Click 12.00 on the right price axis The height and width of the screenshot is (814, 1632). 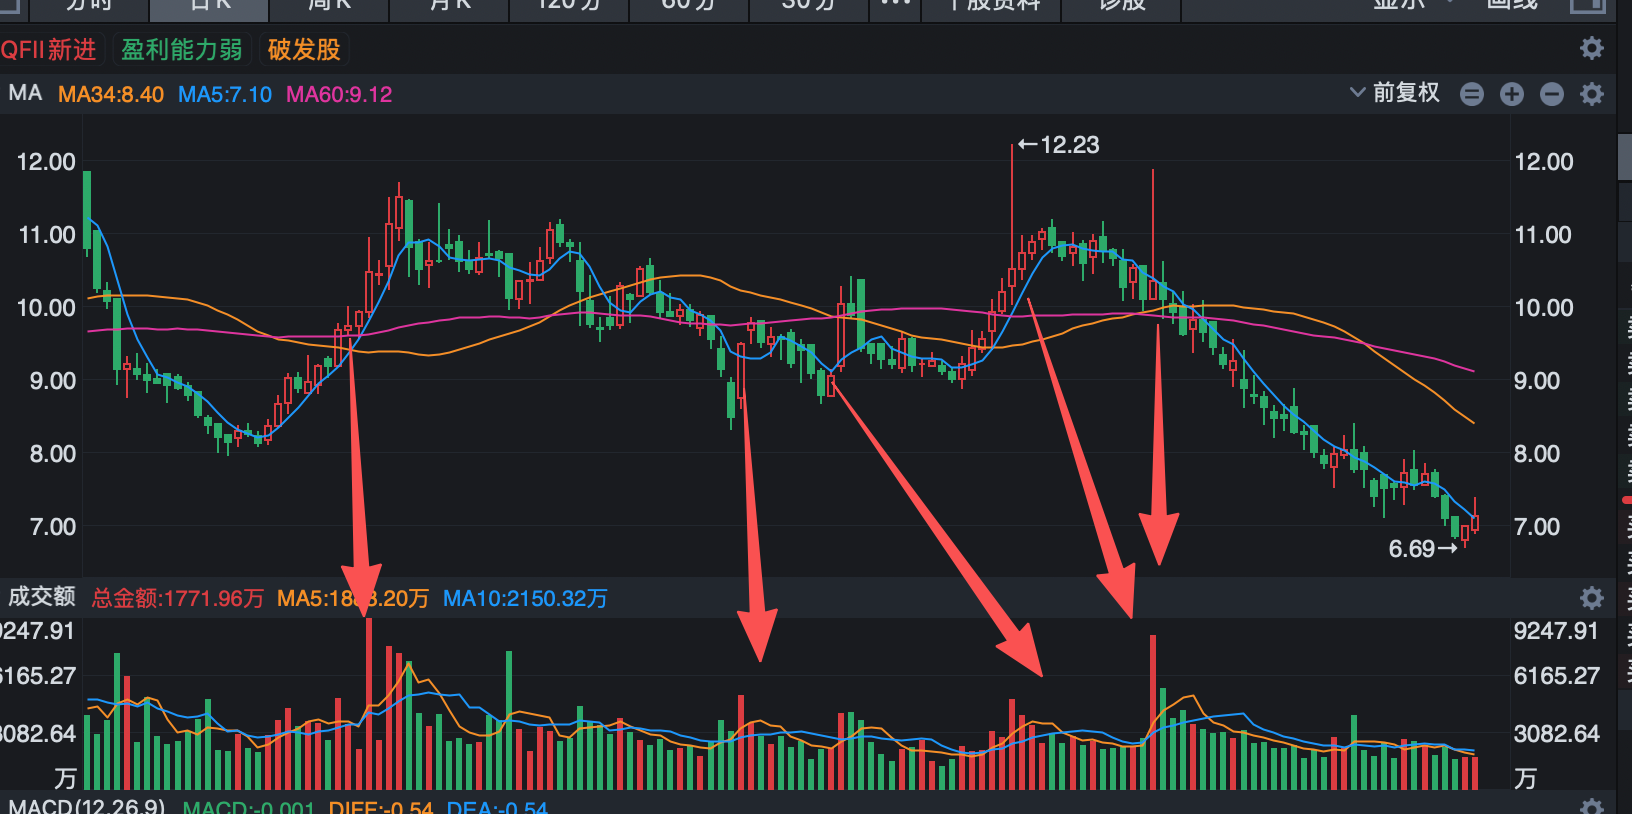coord(1544,162)
